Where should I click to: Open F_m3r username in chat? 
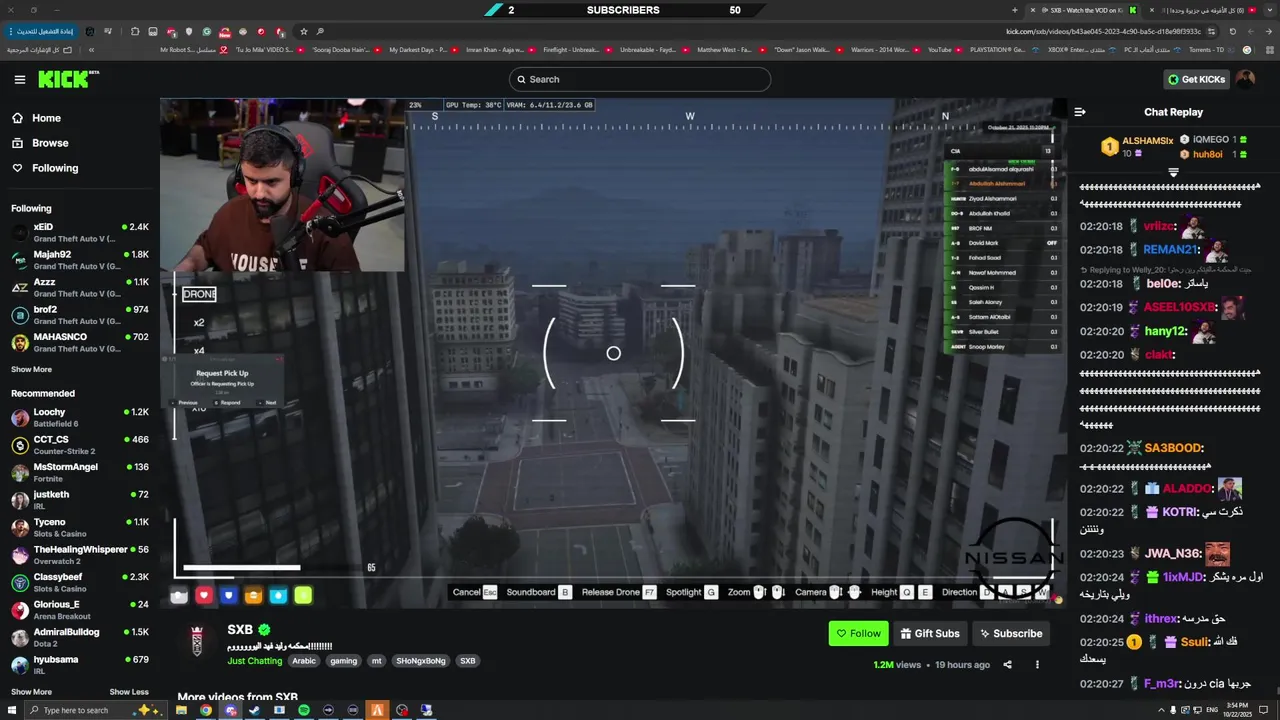(1162, 683)
